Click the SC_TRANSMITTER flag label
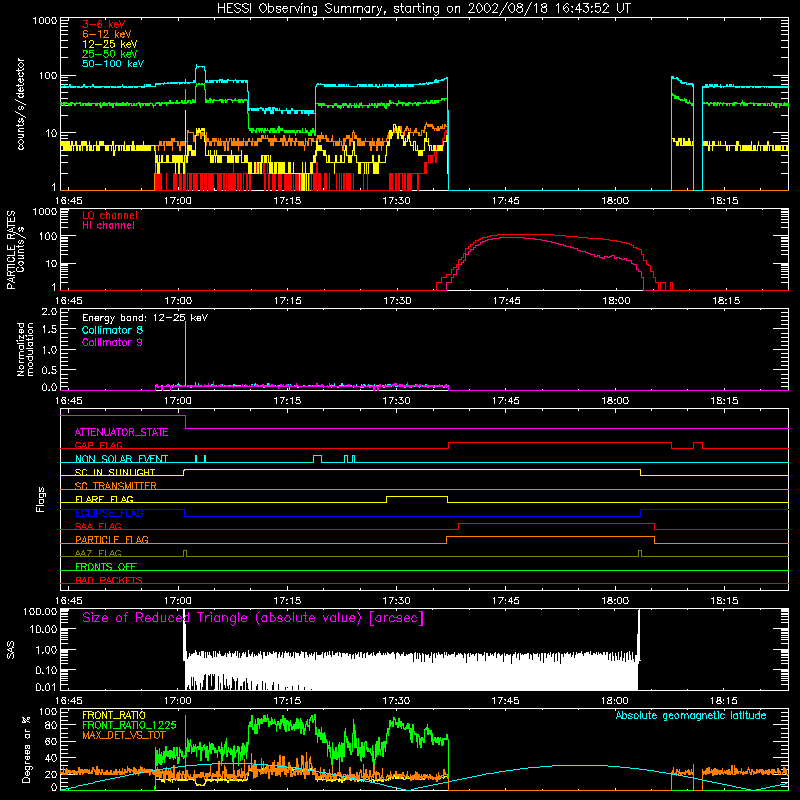 pos(115,486)
